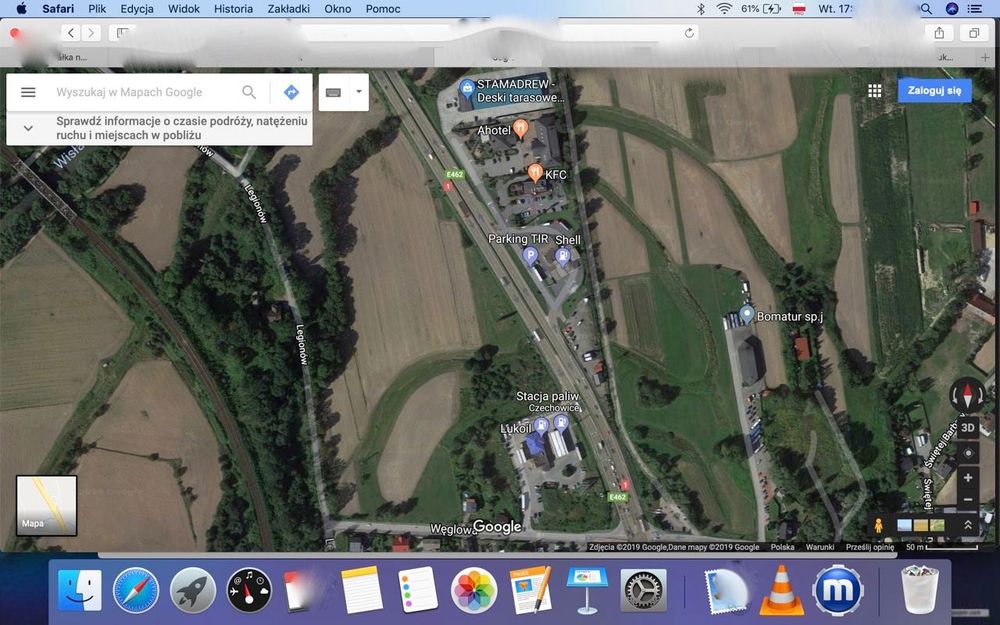Launch Launchpad rocket from the Dock
Screen dimensions: 1000x625
193,590
